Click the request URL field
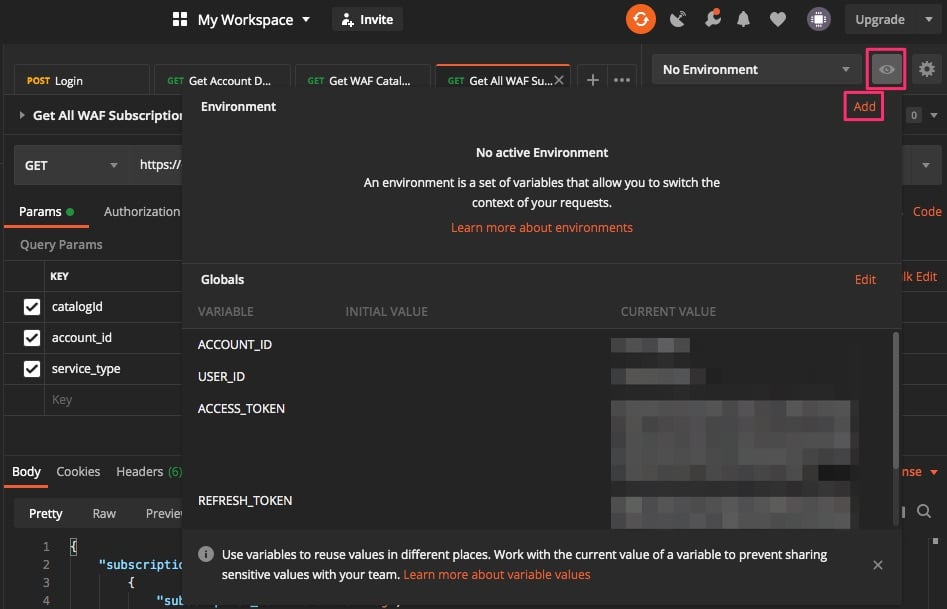This screenshot has height=609, width=947. click(x=159, y=165)
